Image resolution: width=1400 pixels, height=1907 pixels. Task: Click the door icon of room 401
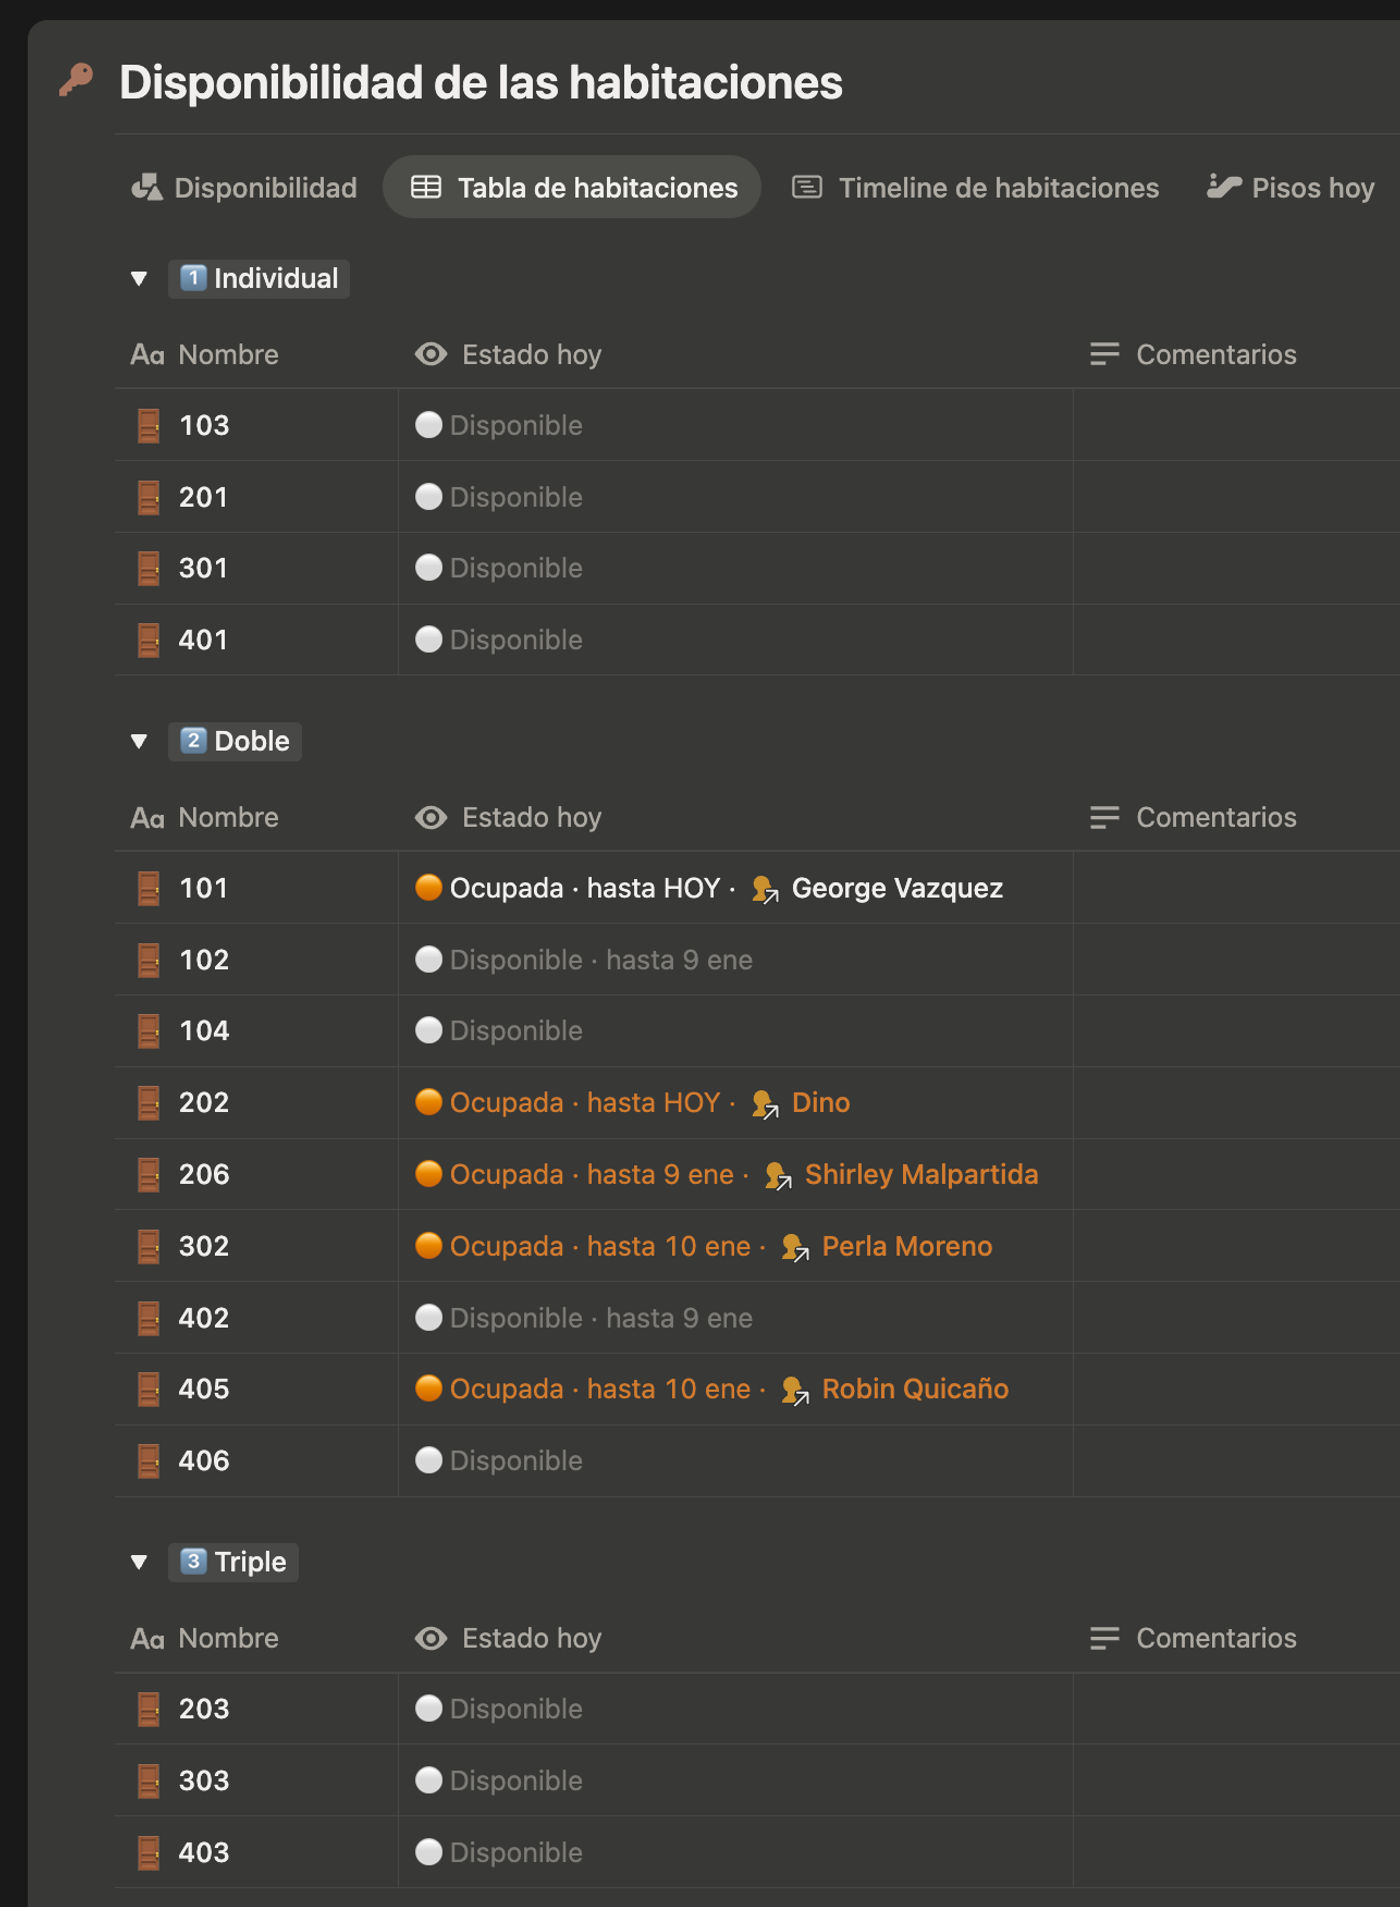click(x=149, y=640)
